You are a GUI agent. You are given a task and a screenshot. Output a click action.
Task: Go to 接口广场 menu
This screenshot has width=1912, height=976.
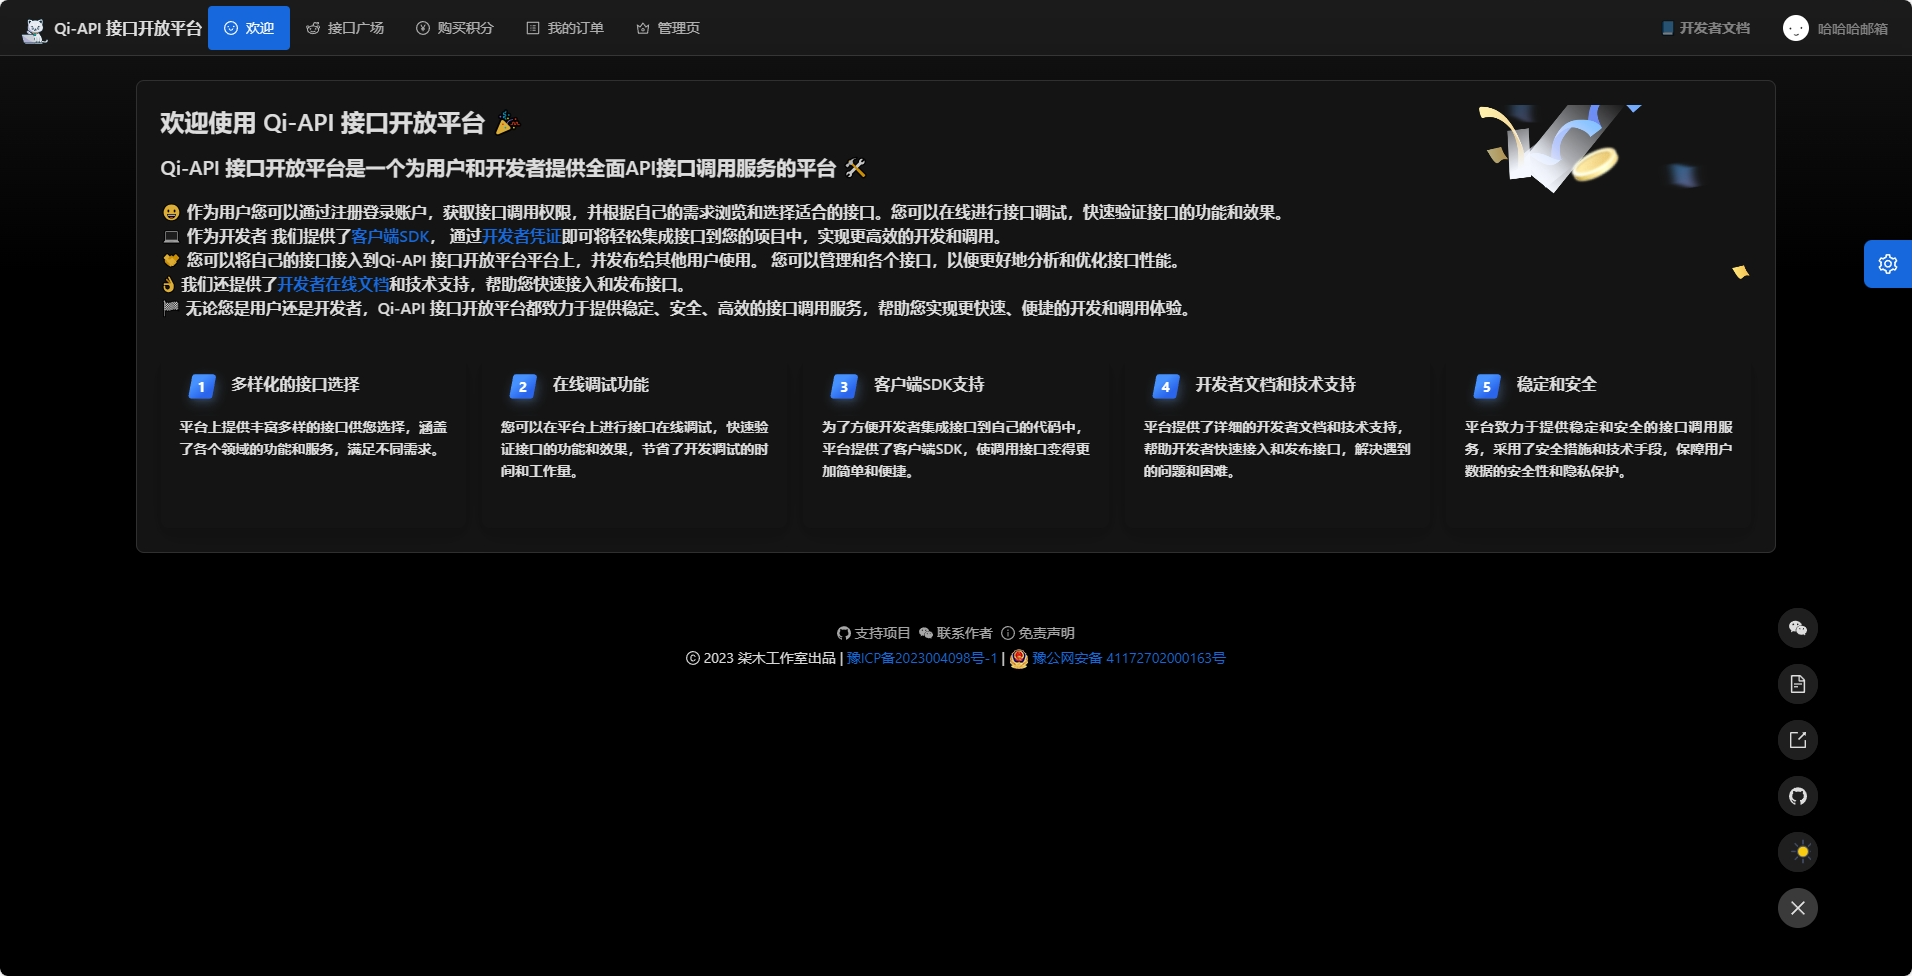point(345,28)
